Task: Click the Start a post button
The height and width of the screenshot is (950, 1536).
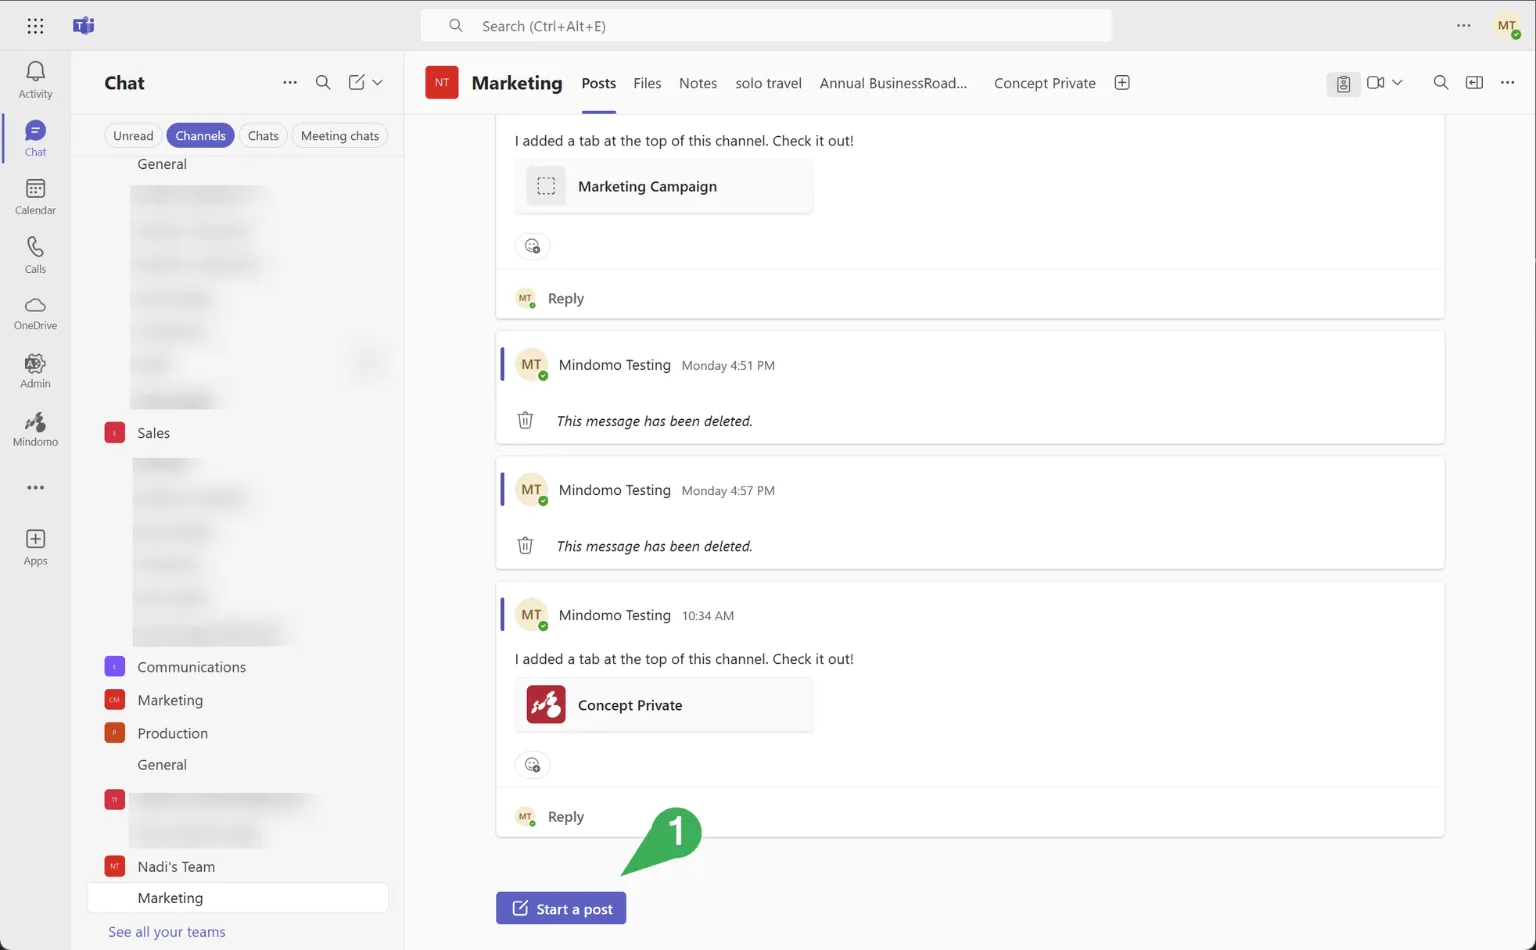Action: (x=561, y=908)
